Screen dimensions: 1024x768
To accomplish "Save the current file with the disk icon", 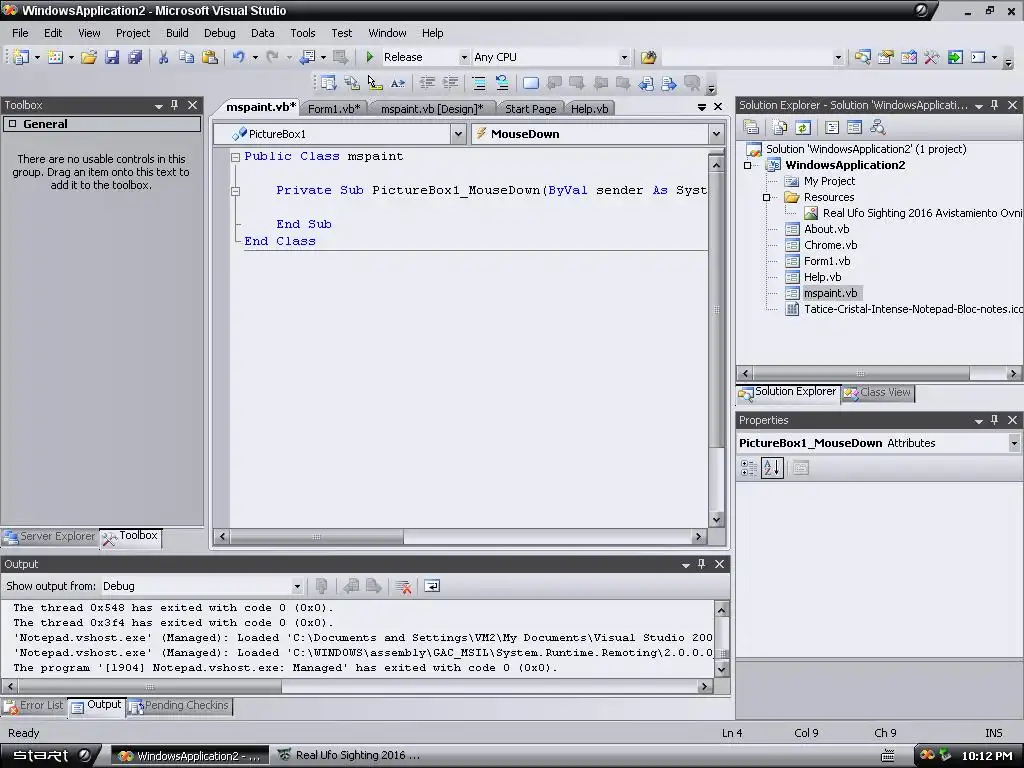I will click(x=112, y=57).
